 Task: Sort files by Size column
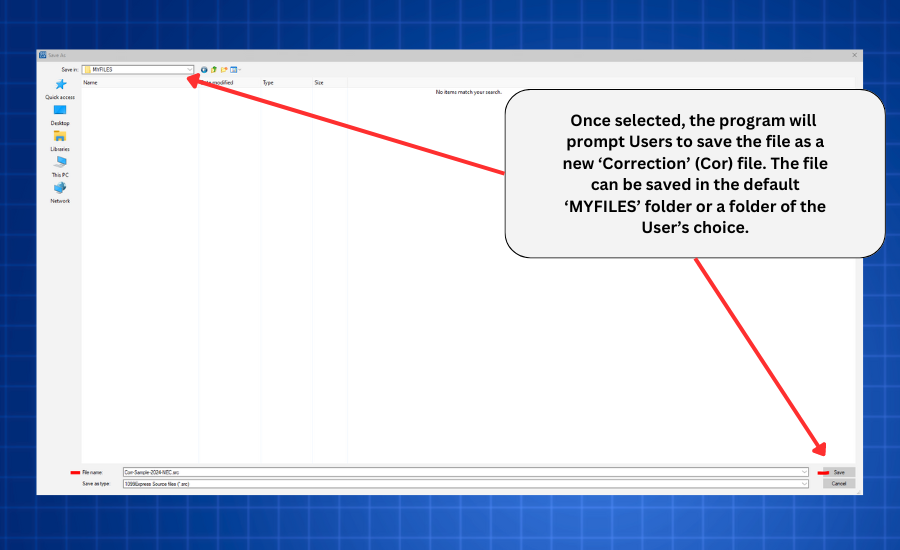pyautogui.click(x=319, y=82)
